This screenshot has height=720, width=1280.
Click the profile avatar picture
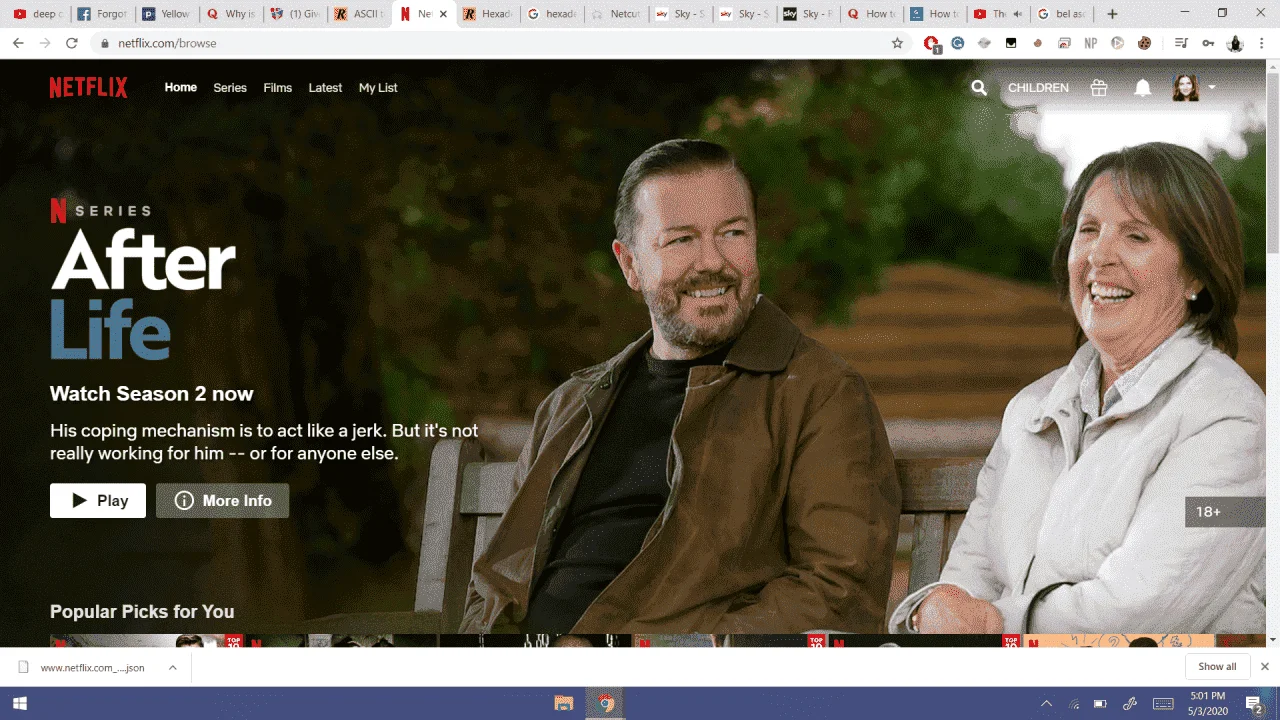click(1185, 88)
